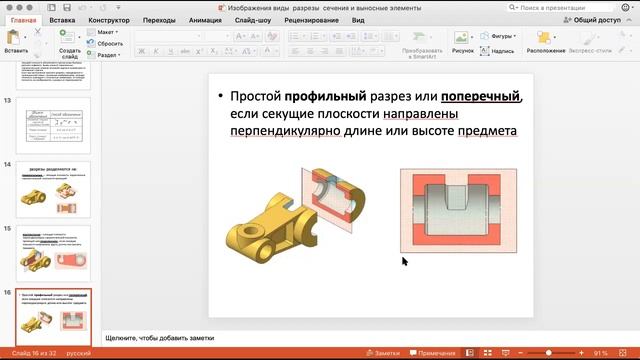Open the Конструктор tab
The width and height of the screenshot is (640, 360).
point(109,20)
